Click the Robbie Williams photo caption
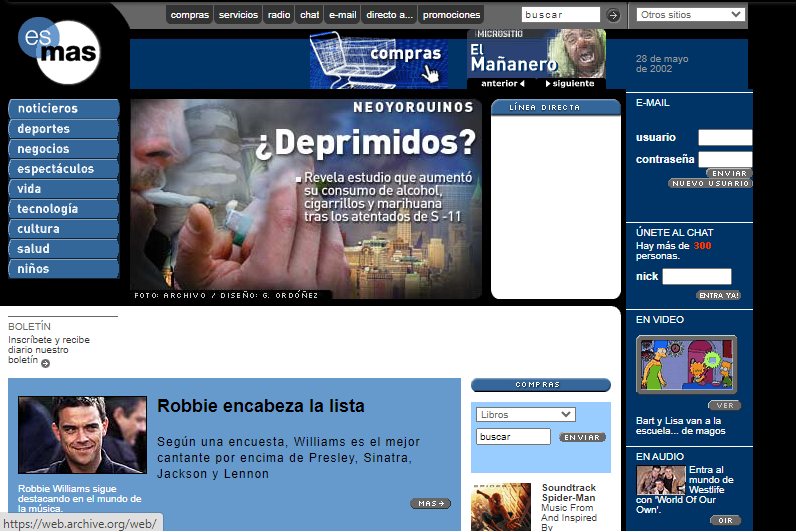Viewport: 796px width, 531px height. click(80, 499)
